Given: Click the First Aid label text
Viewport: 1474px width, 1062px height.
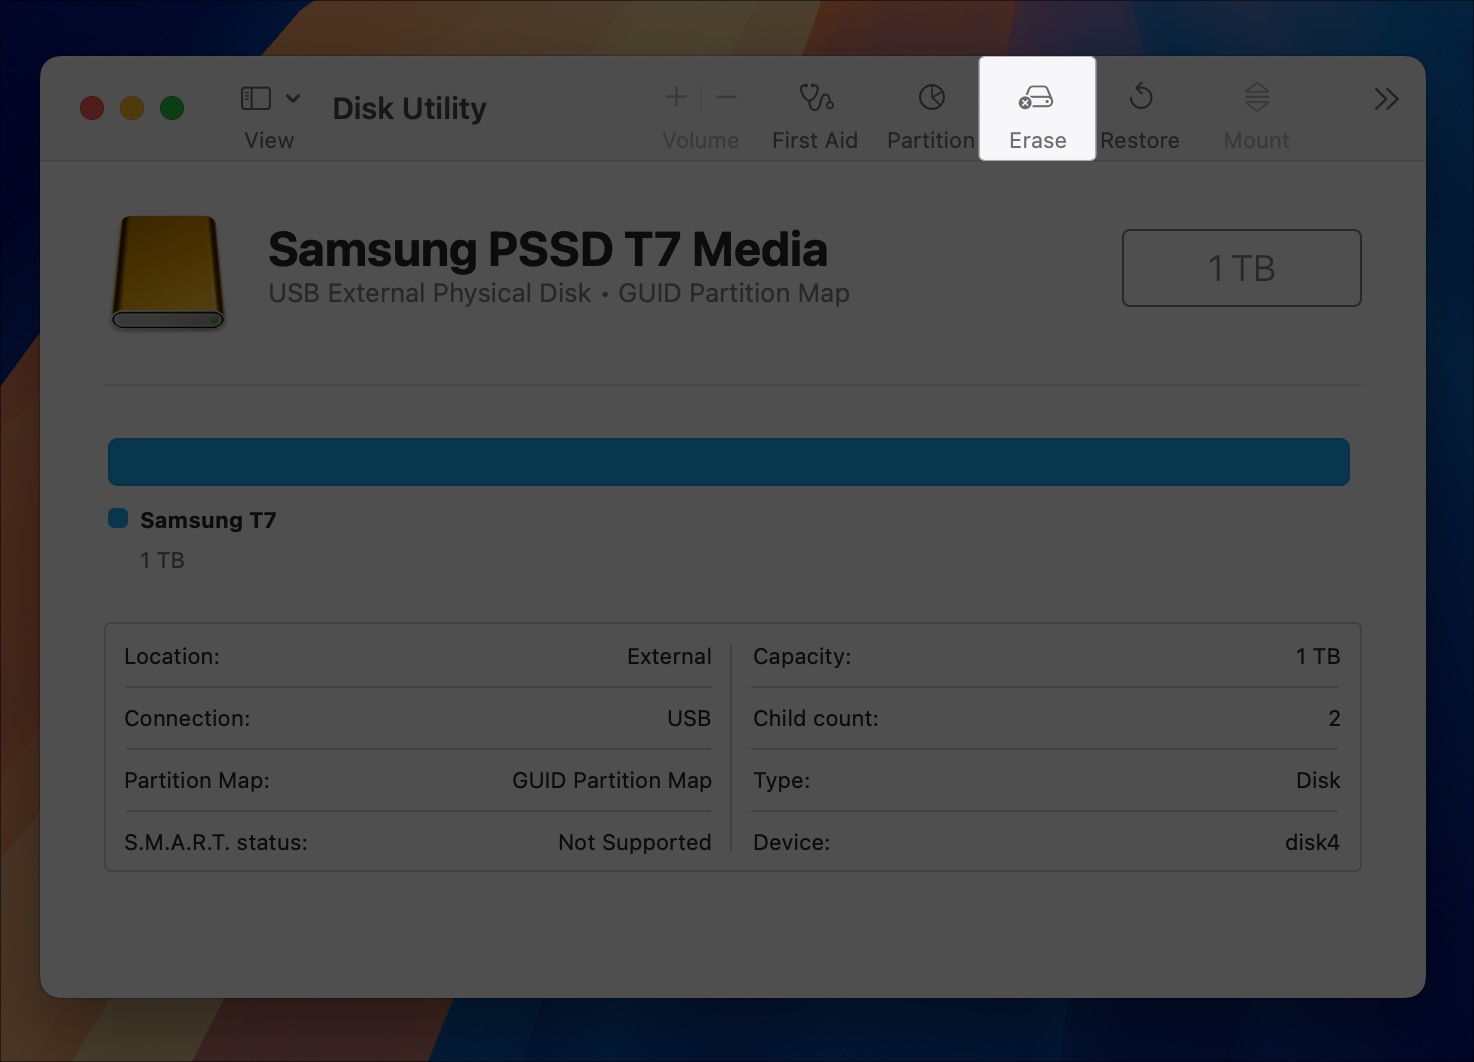Looking at the screenshot, I should pyautogui.click(x=815, y=140).
